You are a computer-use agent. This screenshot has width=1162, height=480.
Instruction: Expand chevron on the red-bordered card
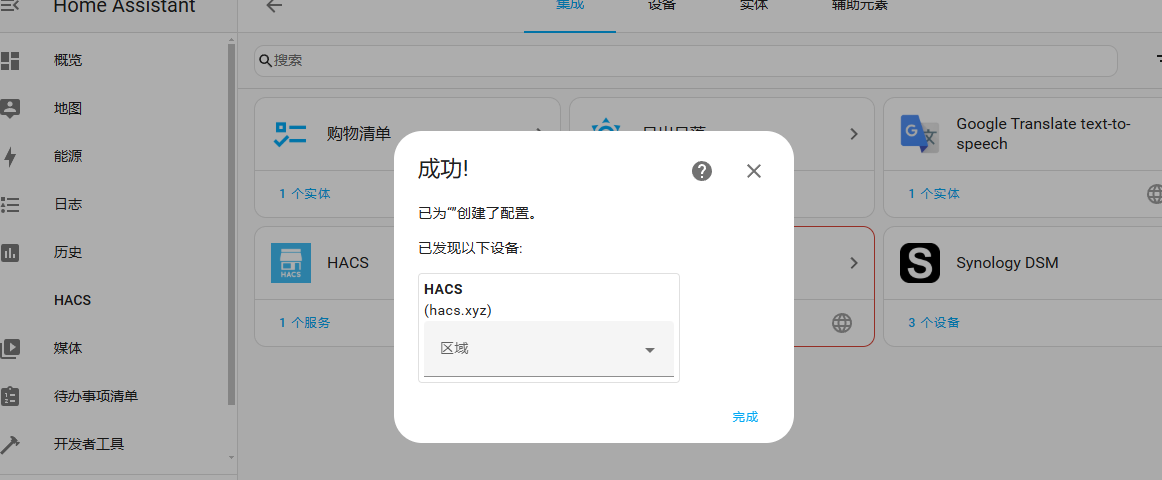pos(854,263)
